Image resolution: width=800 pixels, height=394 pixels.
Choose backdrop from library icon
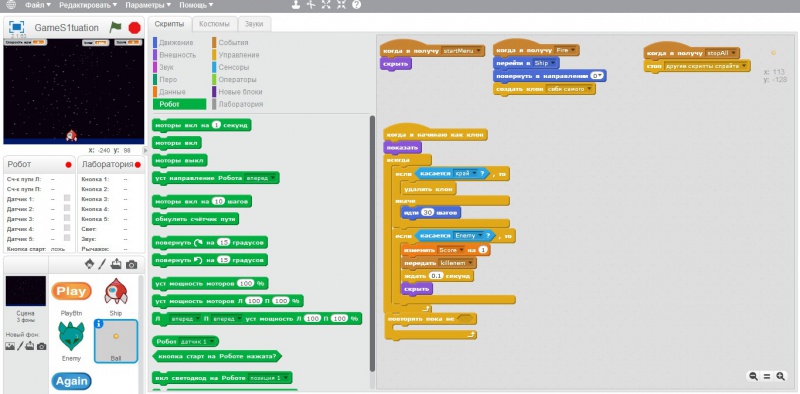coord(10,347)
